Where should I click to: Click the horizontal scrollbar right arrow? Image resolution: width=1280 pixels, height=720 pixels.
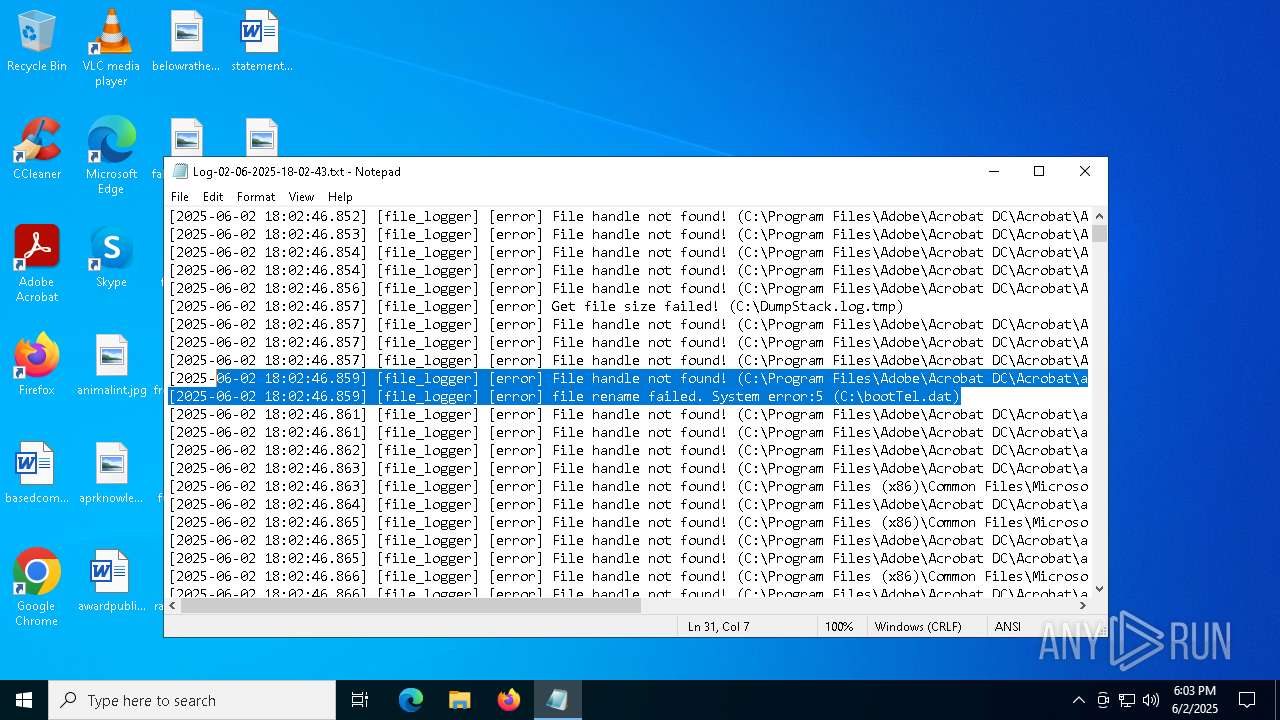click(1082, 605)
